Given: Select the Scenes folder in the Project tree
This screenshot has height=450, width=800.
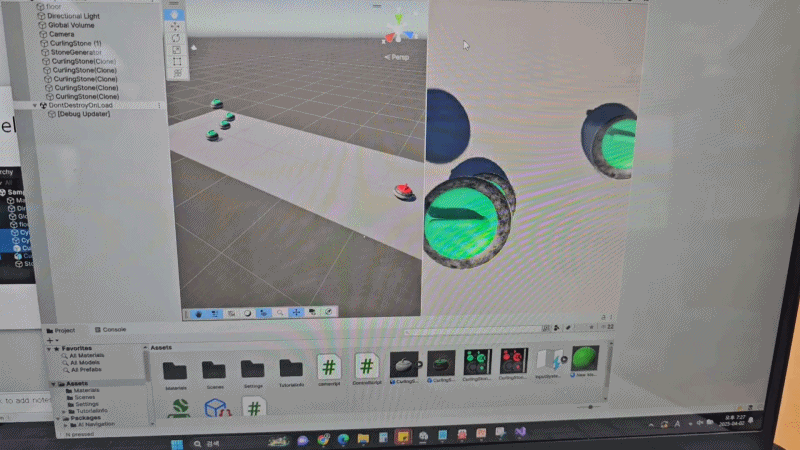Looking at the screenshot, I should point(81,397).
